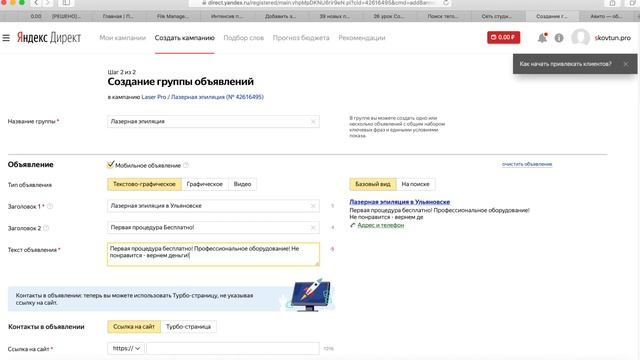
Task: Select Текстово-графическое ad type
Action: click(x=144, y=184)
